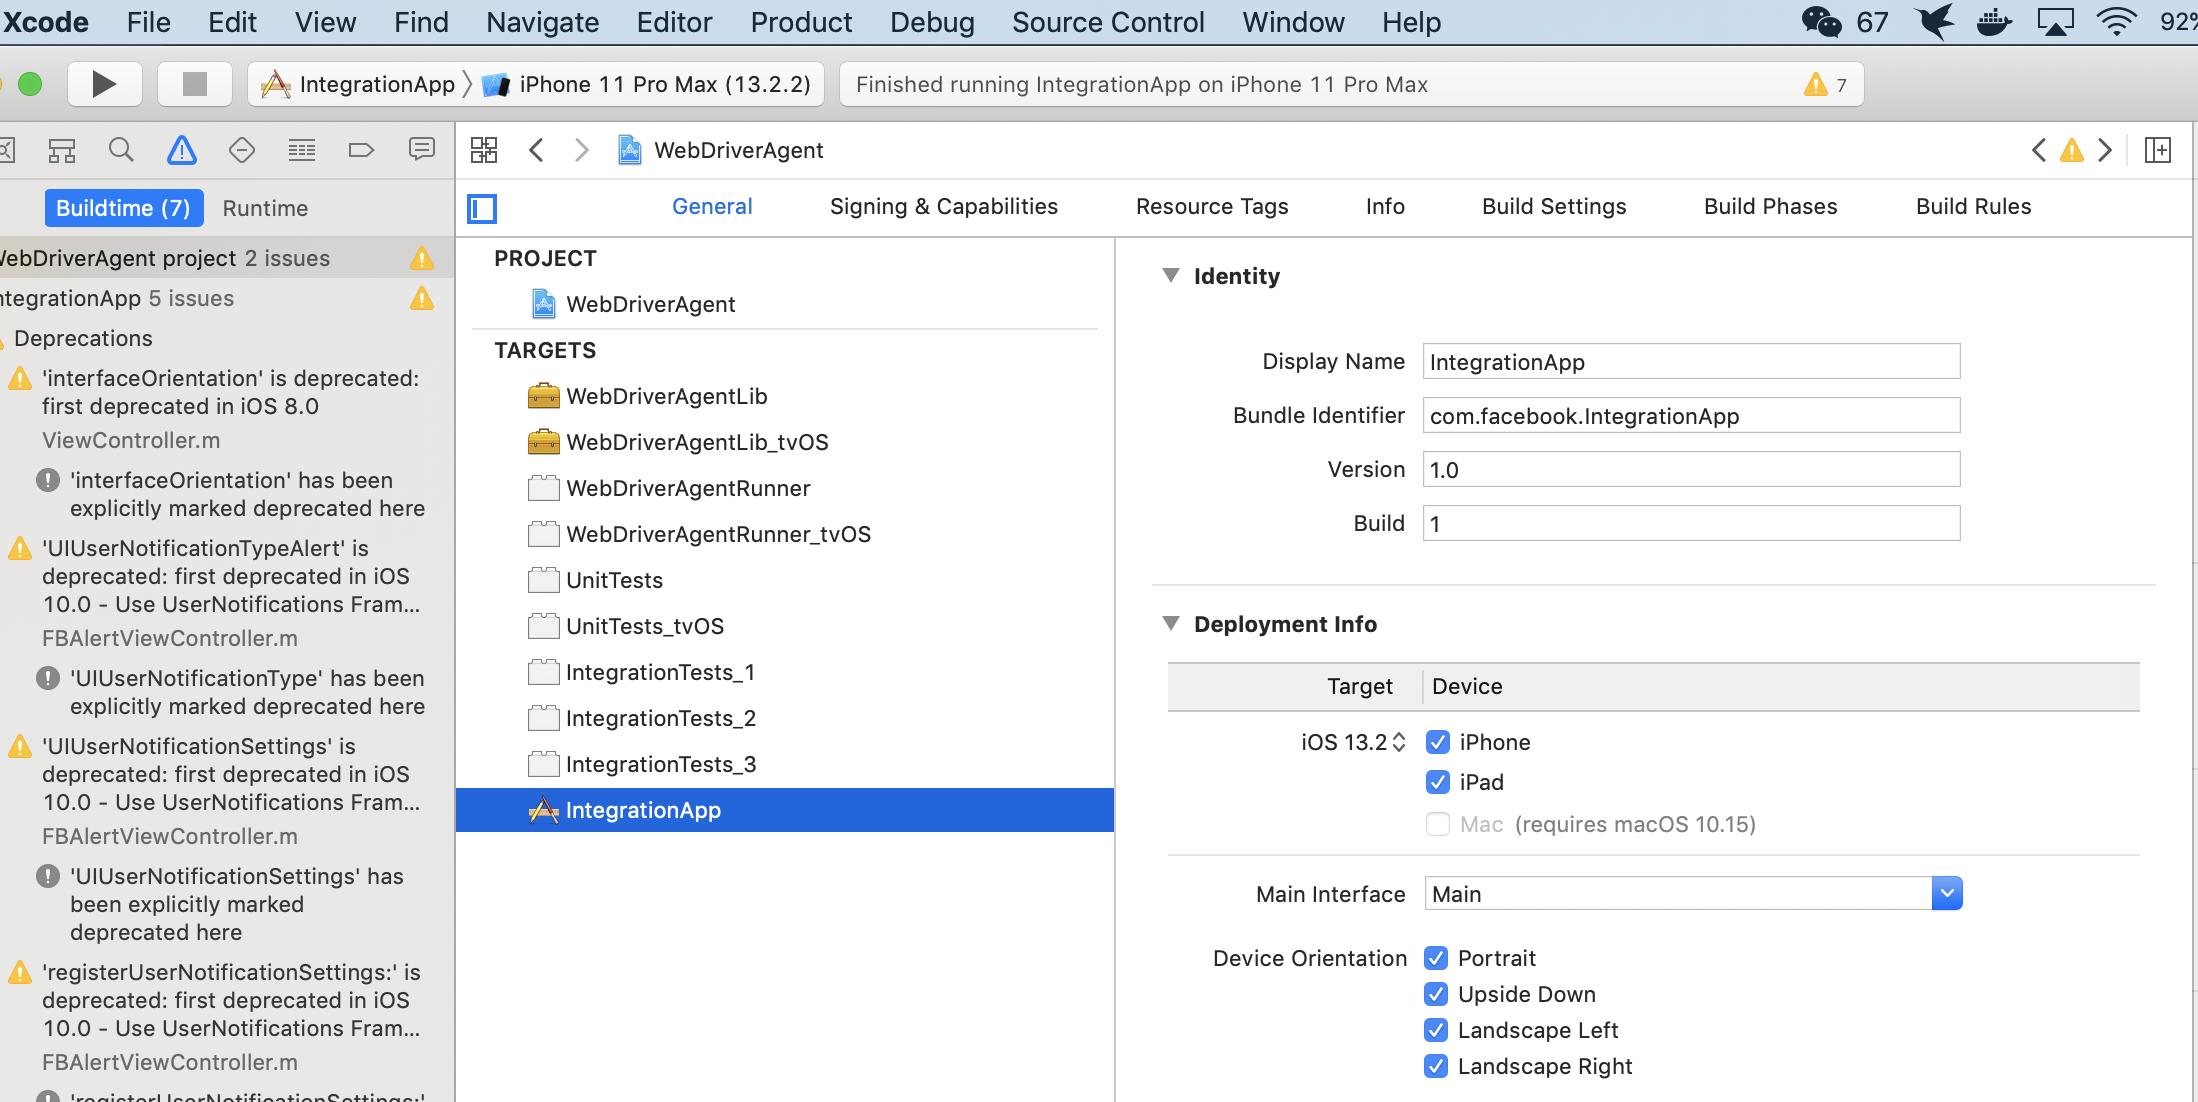The height and width of the screenshot is (1102, 2198).
Task: Click the WebDriverAgent file icon in the jump bar
Action: (629, 150)
